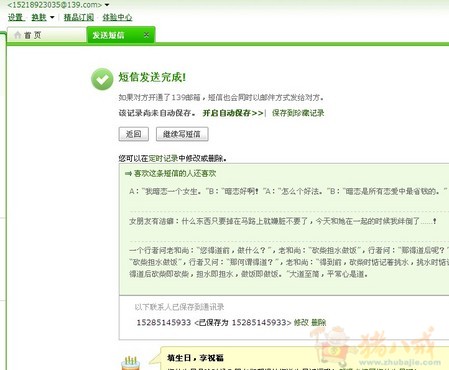The width and height of the screenshot is (449, 370).
Task: Open the 设置 settings link
Action: pyautogui.click(x=16, y=17)
